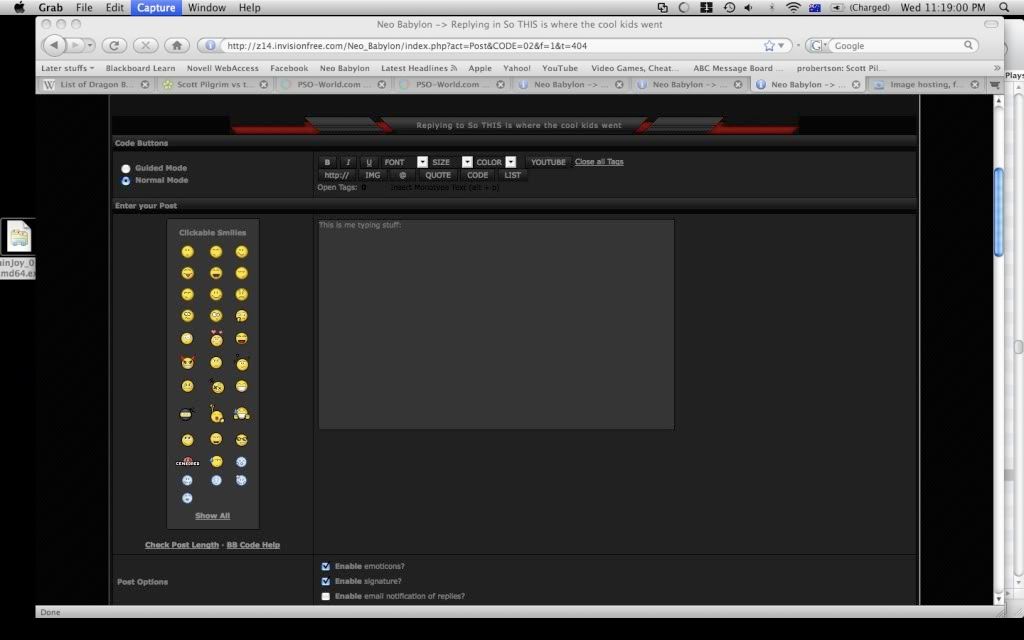Viewport: 1024px width, 640px height.
Task: Bookmark page with the star icon
Action: click(x=769, y=45)
